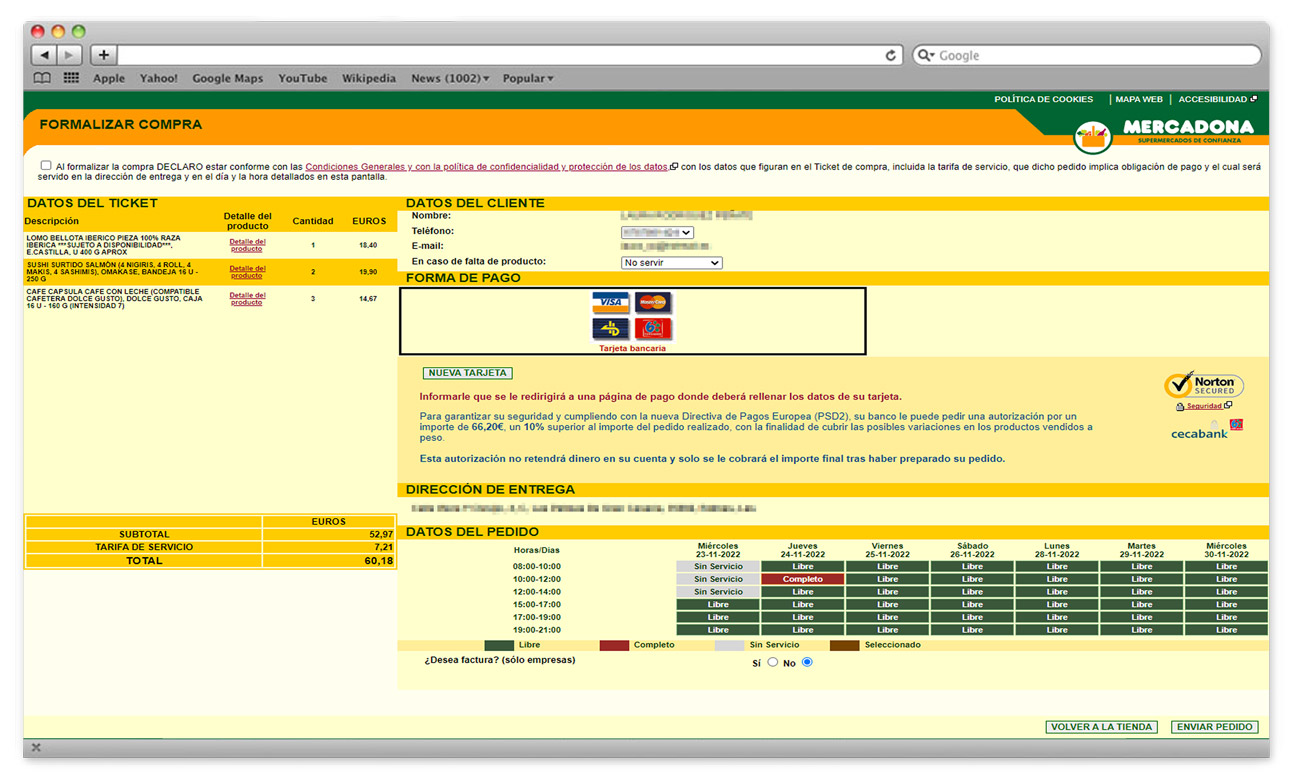Choose Sábado 26-11-2022 slot 17:00-19:00
This screenshot has height=780, width=1296.
(973, 618)
